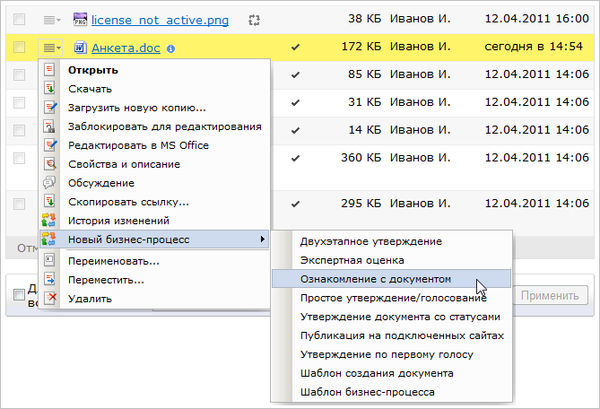Click the lock icon for Заблокировать для редактирования

pos(51,127)
